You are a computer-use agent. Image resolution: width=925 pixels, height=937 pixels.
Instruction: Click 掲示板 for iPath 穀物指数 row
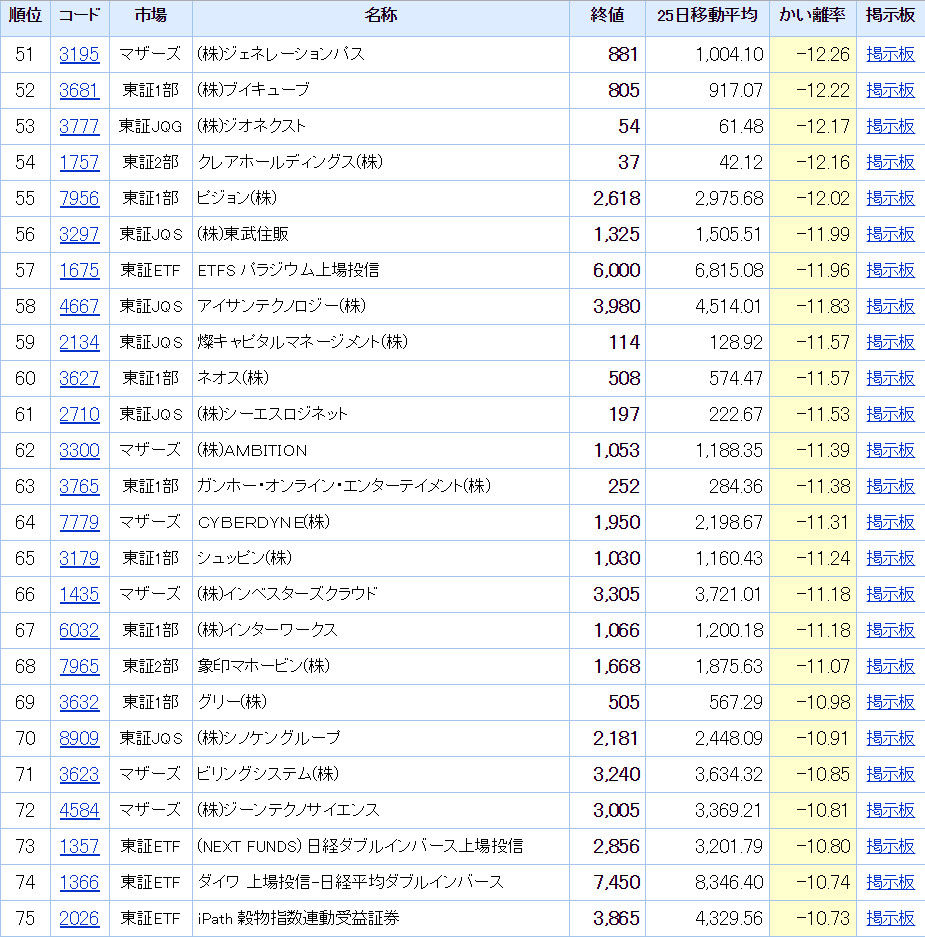[x=890, y=918]
